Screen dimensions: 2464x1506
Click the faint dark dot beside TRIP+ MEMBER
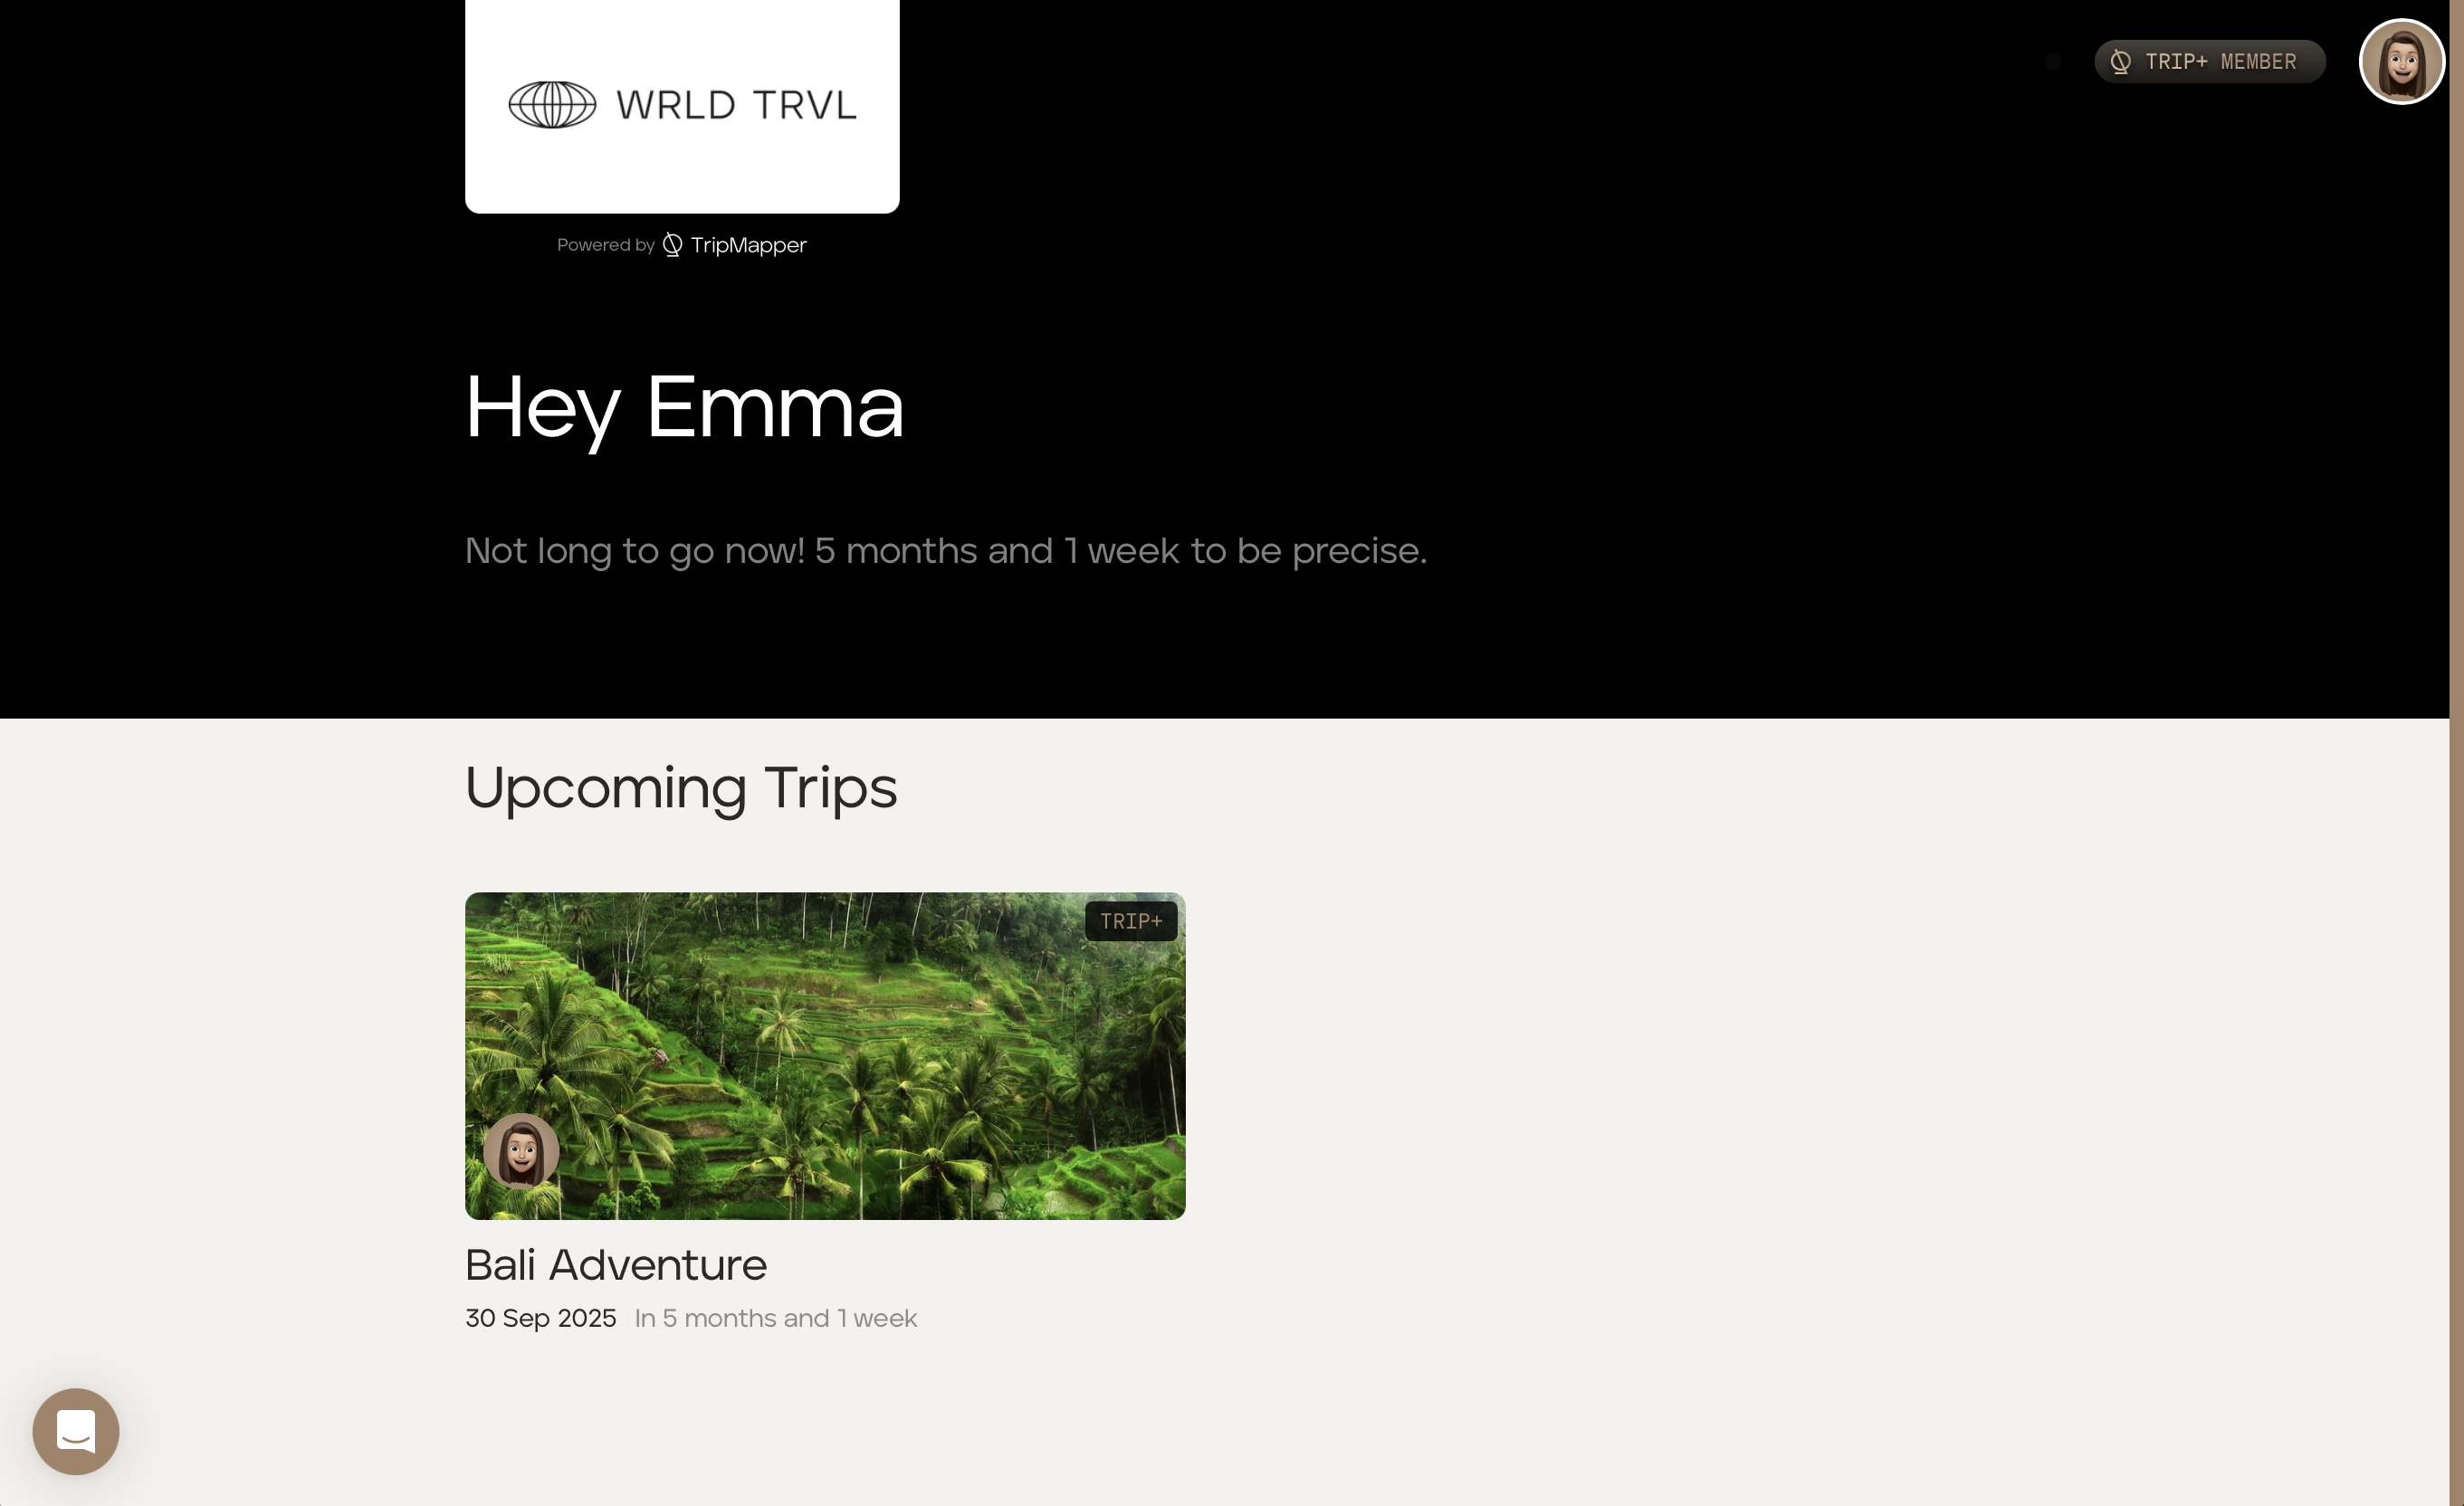click(x=2053, y=62)
